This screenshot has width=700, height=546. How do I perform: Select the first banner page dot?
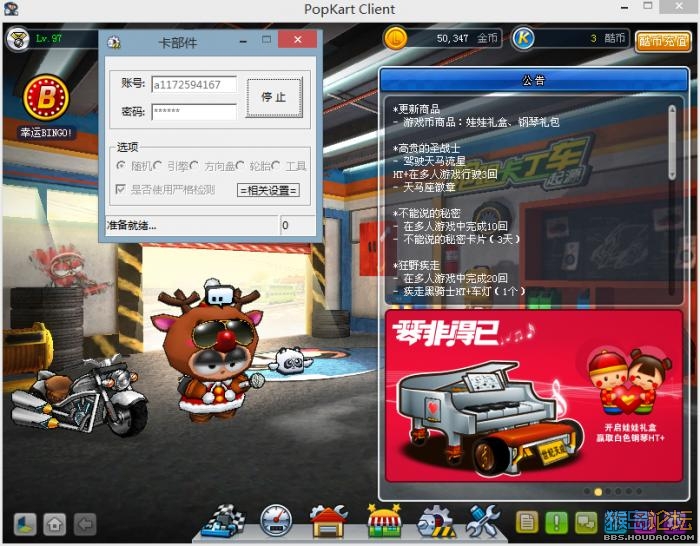click(x=587, y=492)
